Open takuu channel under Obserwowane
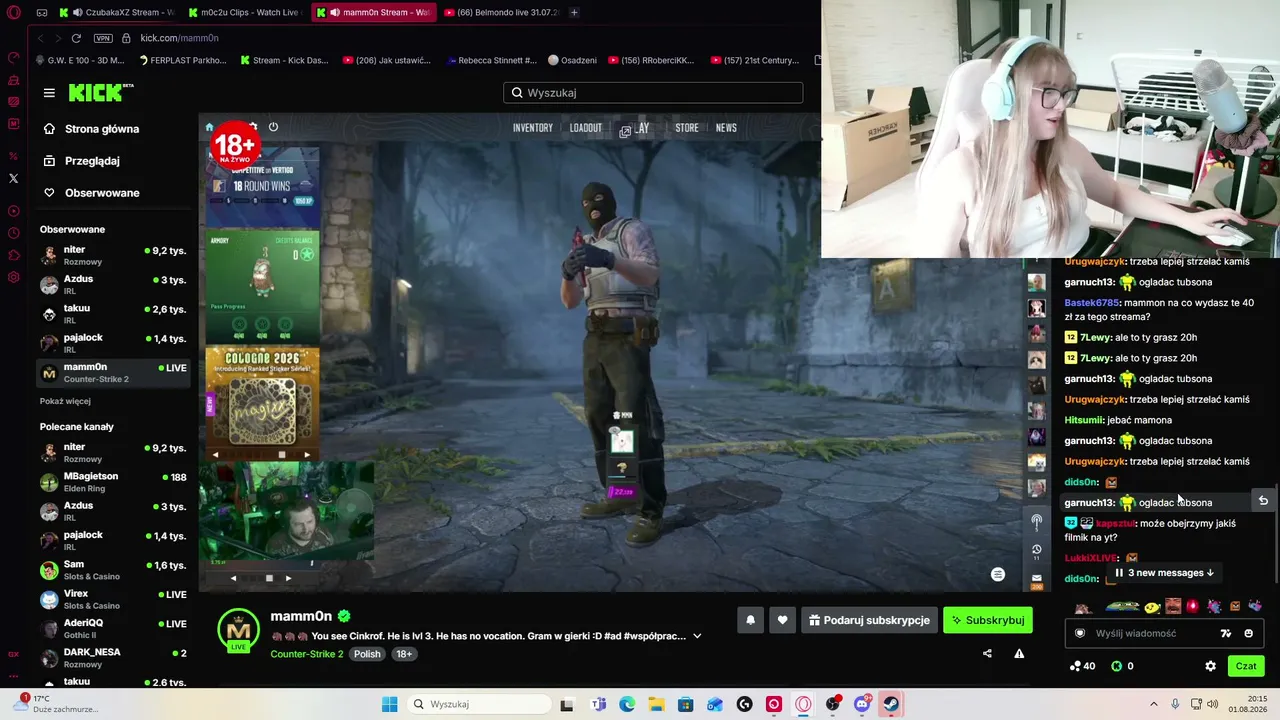This screenshot has width=1280, height=720. [x=113, y=314]
